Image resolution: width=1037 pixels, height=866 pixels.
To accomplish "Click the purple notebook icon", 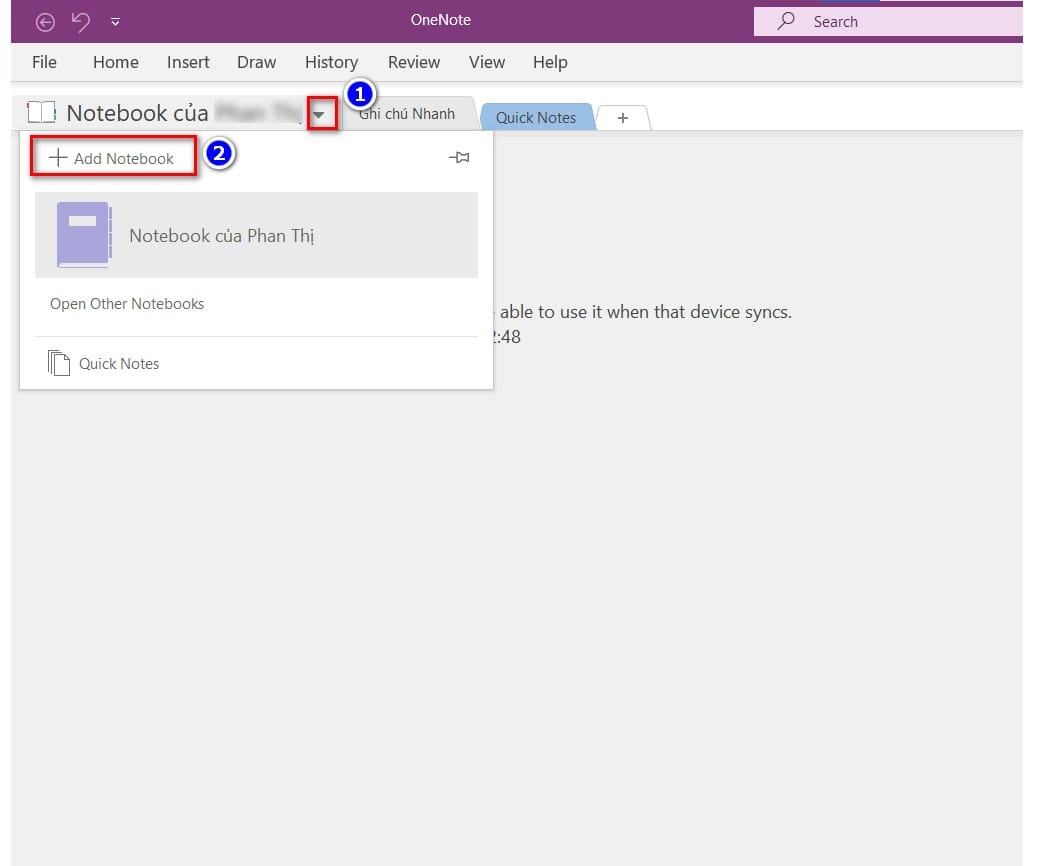I will (x=84, y=234).
